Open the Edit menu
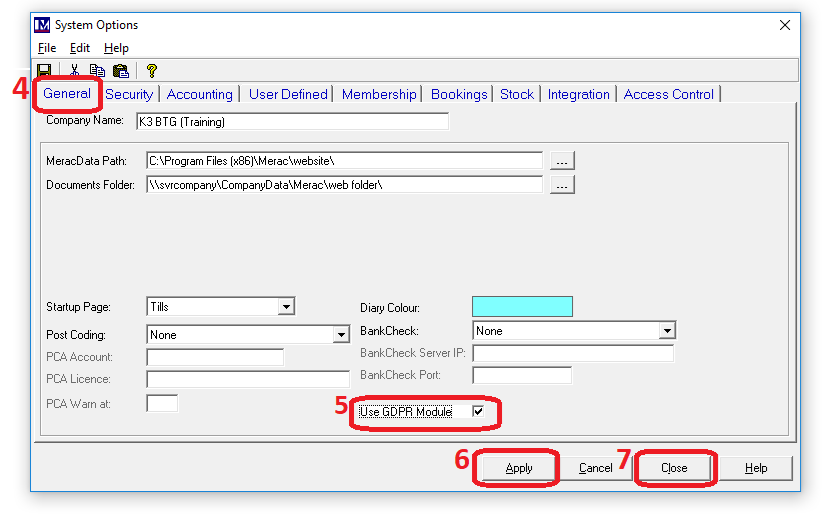 click(80, 48)
